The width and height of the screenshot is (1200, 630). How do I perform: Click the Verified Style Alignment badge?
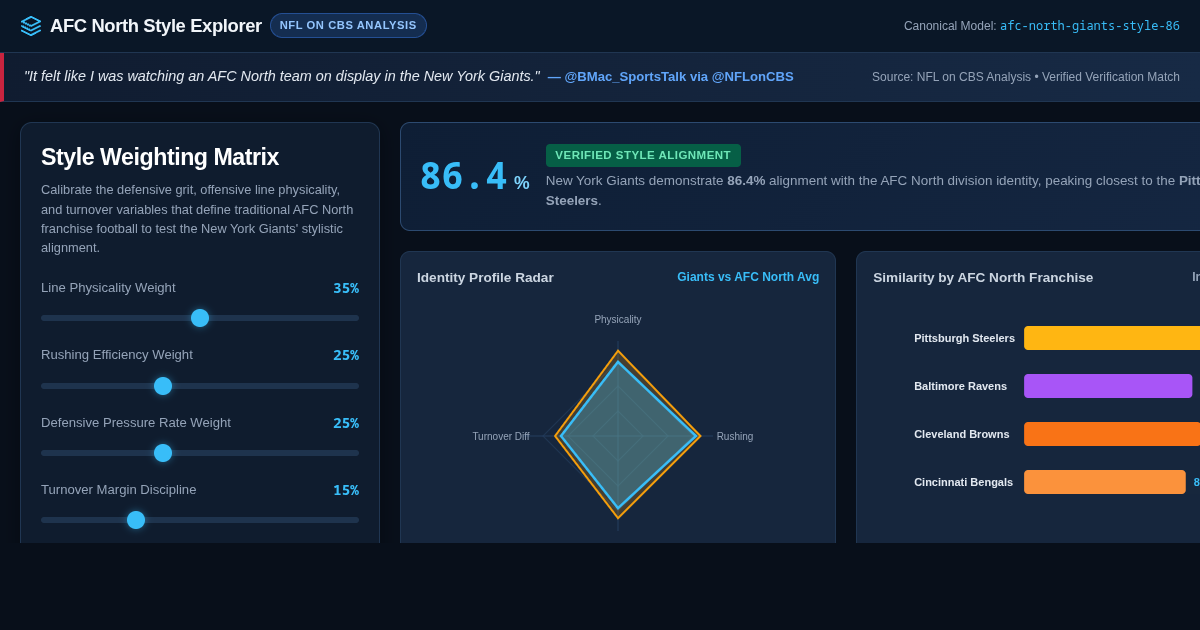643,155
